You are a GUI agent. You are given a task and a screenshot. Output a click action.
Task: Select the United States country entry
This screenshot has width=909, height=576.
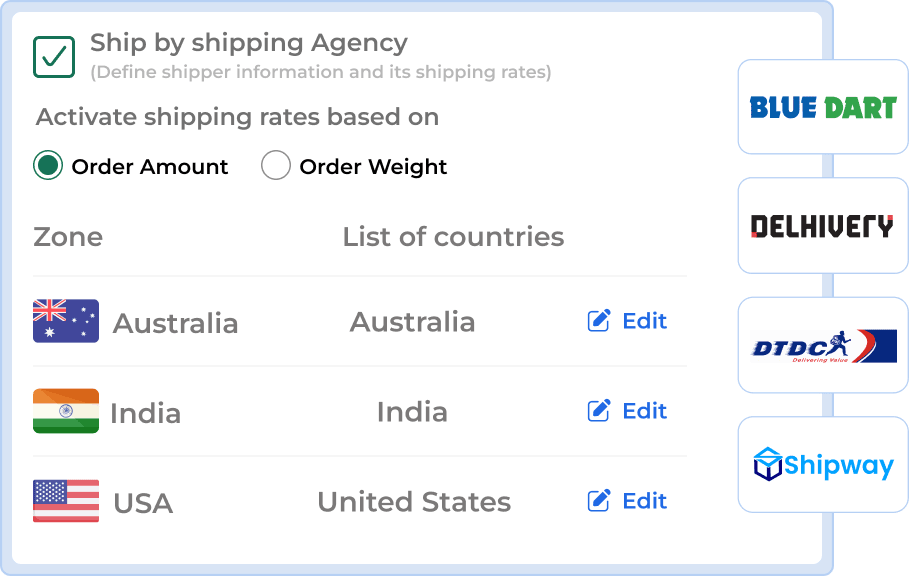click(414, 502)
